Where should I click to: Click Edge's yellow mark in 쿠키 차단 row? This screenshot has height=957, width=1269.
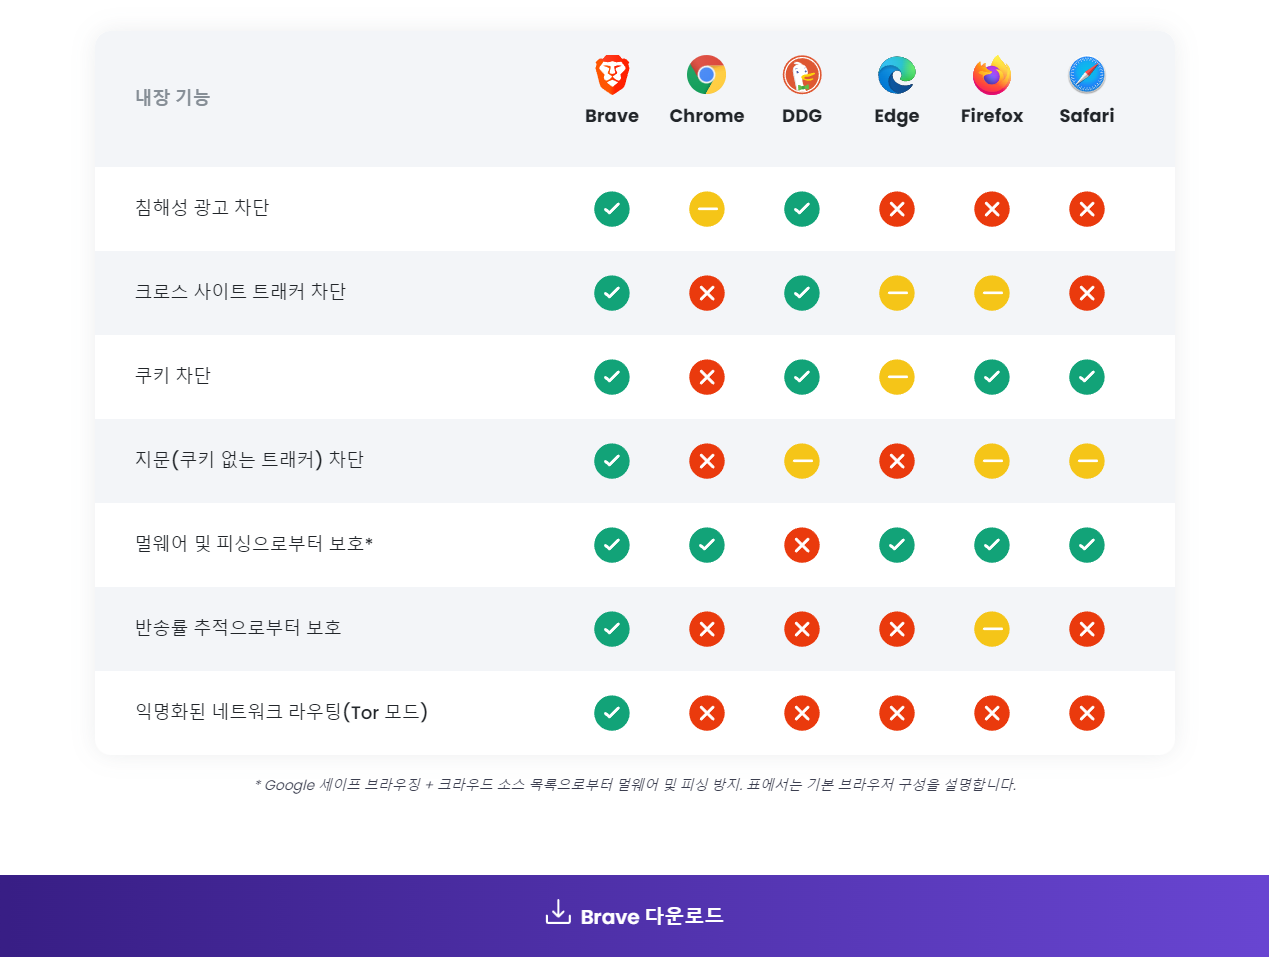[897, 377]
